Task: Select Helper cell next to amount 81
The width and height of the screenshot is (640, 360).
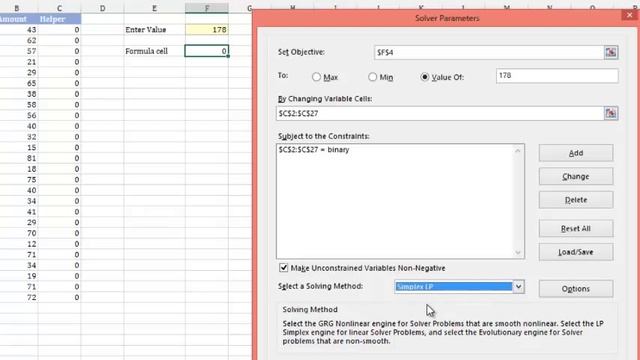Action: click(60, 158)
